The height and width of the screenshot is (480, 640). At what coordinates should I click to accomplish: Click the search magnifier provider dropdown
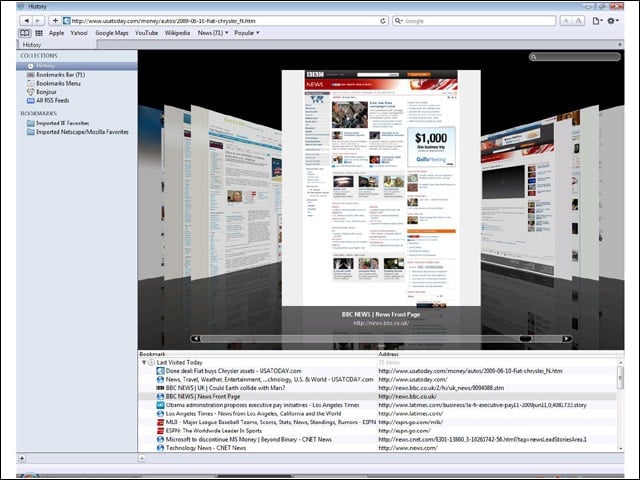pyautogui.click(x=399, y=21)
